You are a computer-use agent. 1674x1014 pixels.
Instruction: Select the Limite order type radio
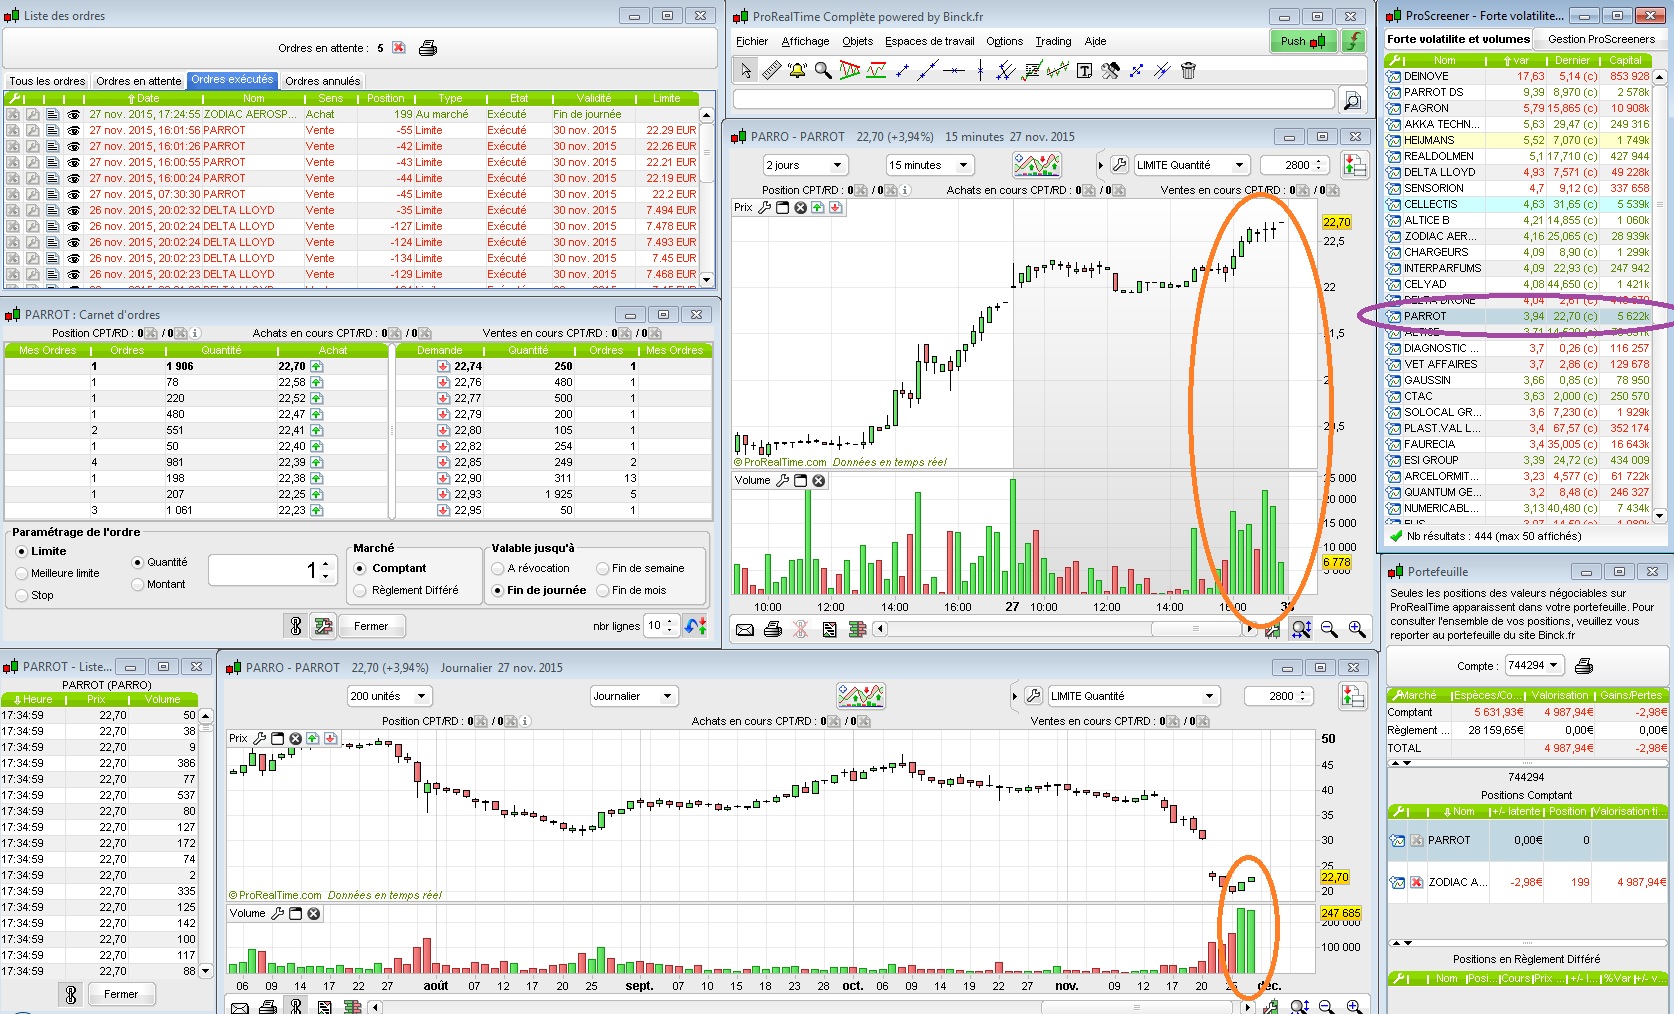[x=22, y=551]
